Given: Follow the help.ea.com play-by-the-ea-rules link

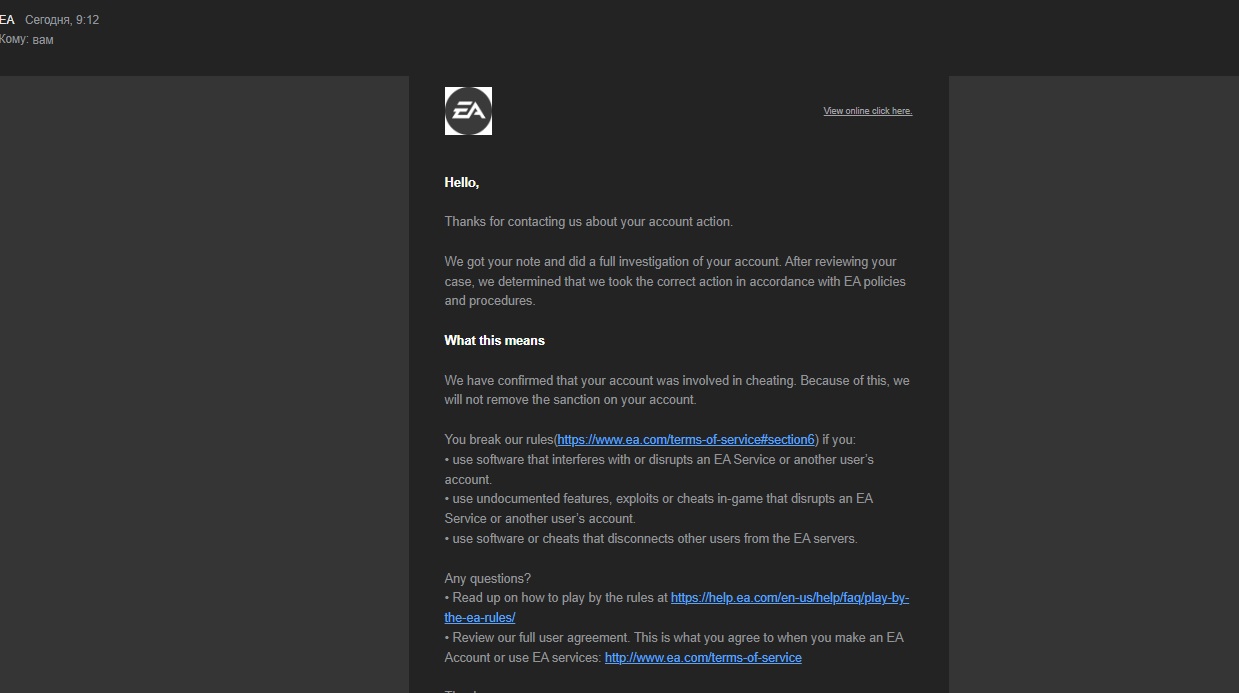Looking at the screenshot, I should click(x=789, y=598).
